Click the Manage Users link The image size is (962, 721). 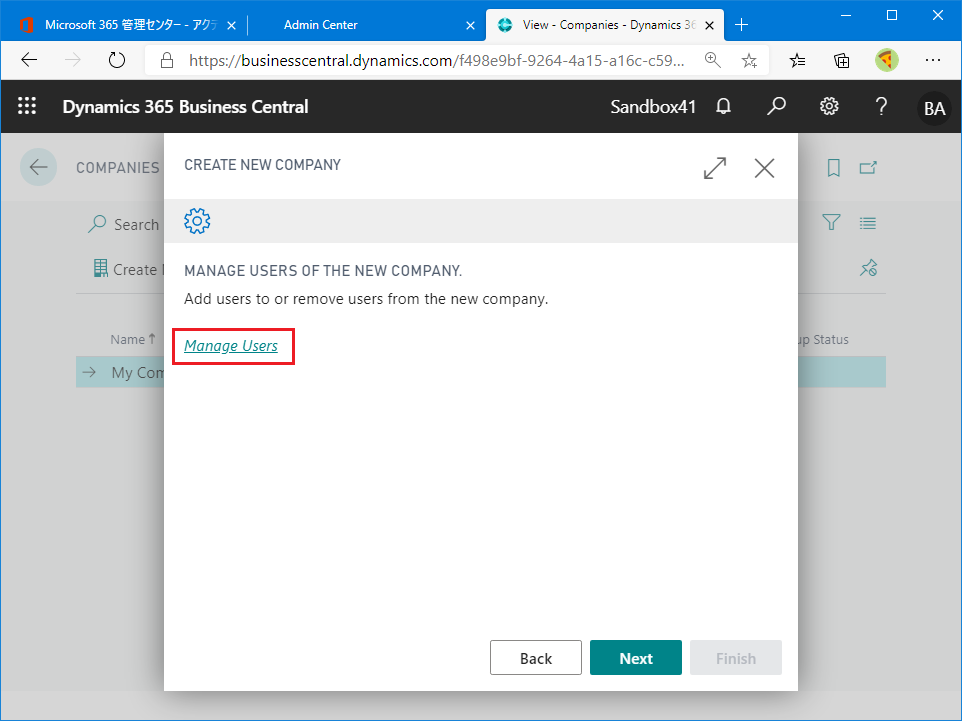[x=231, y=346]
